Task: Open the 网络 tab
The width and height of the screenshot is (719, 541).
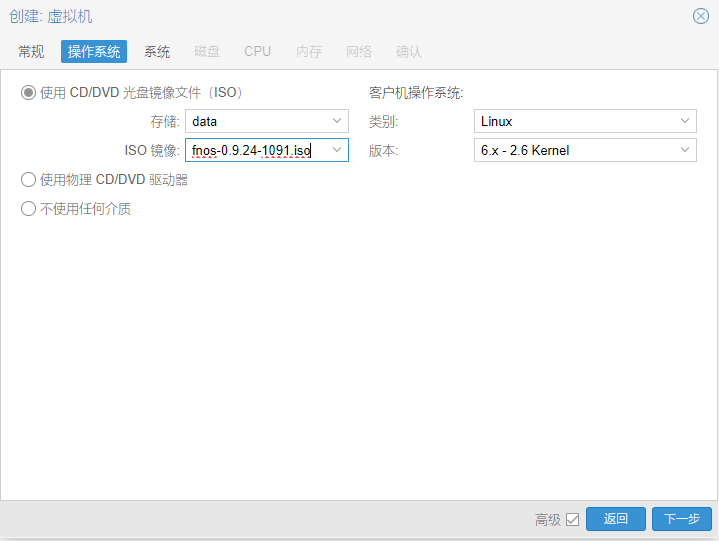Action: [x=359, y=52]
